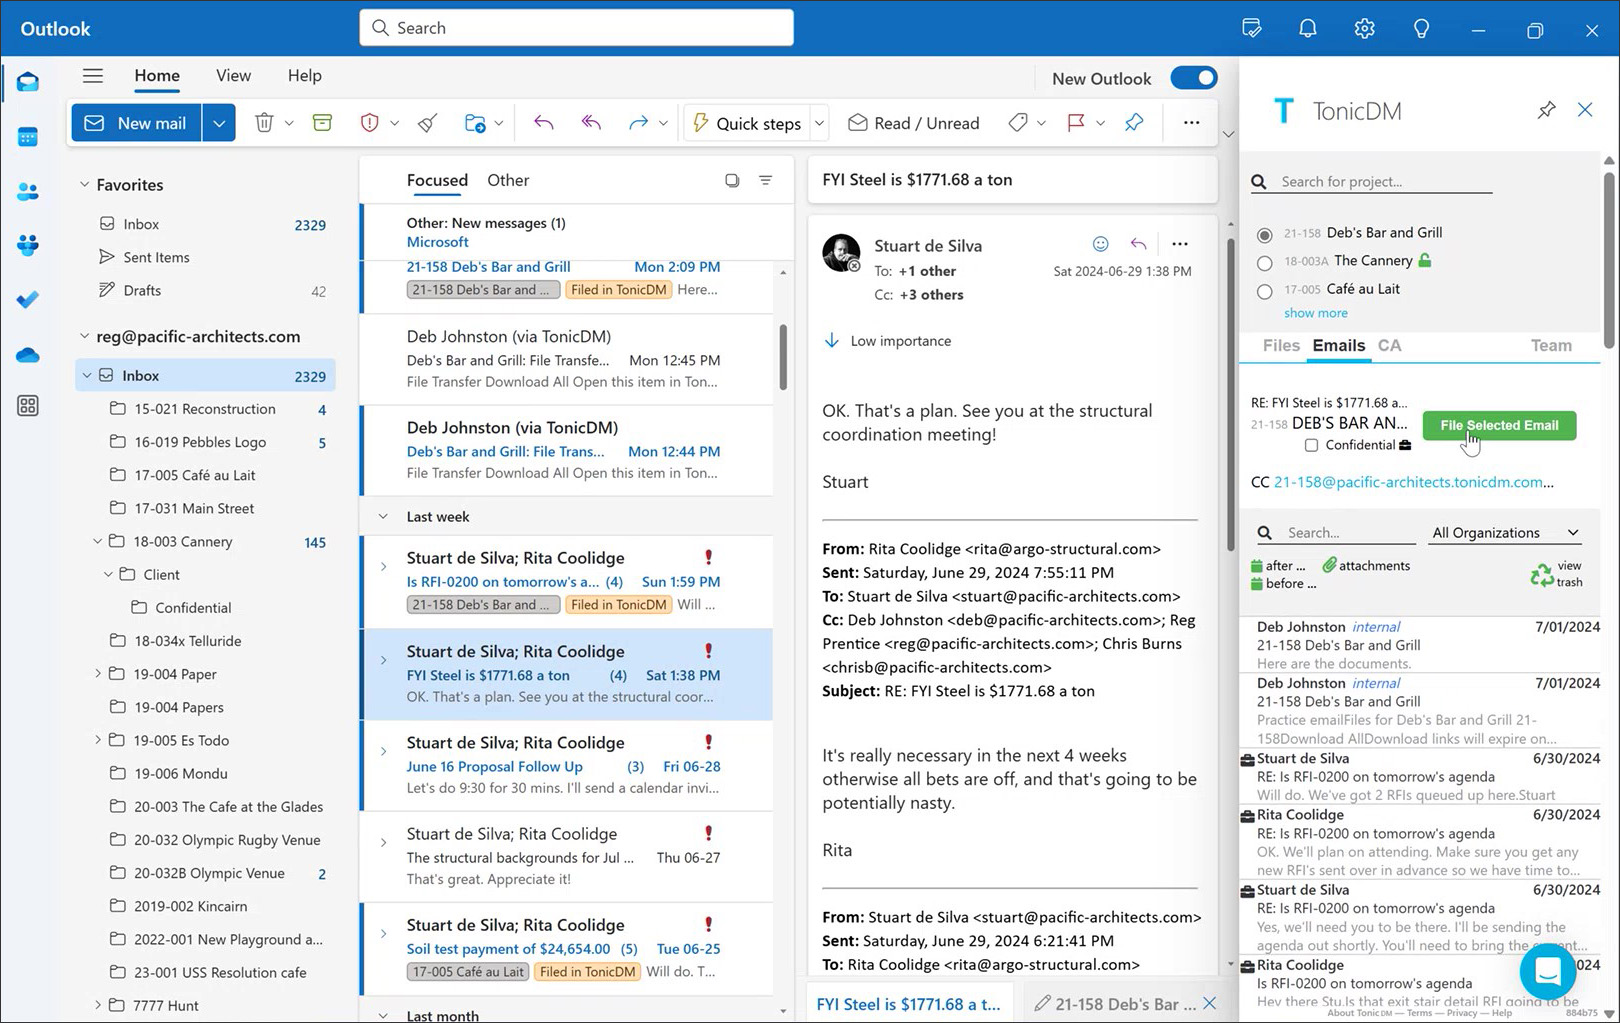Viewport: 1620px width, 1023px height.
Task: Collapse the Last week group
Action: (x=383, y=516)
